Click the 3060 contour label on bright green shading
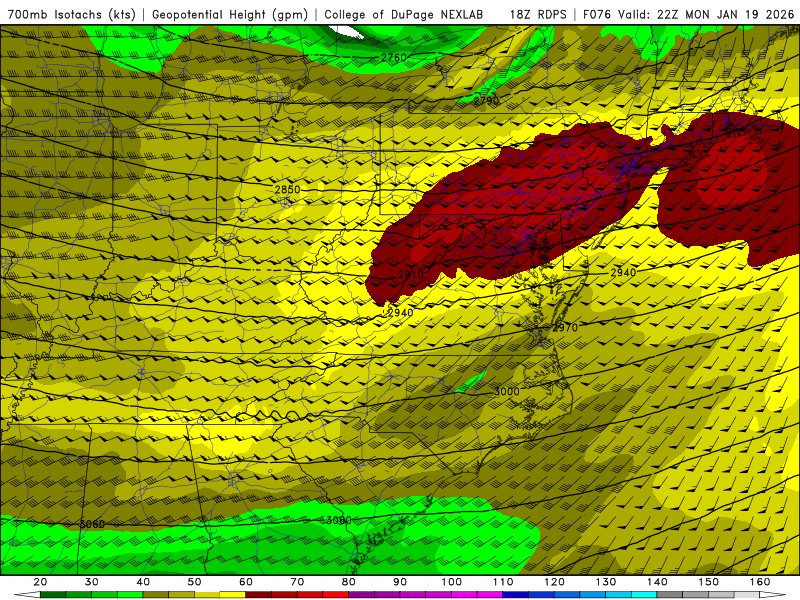800x600 pixels. coord(339,520)
